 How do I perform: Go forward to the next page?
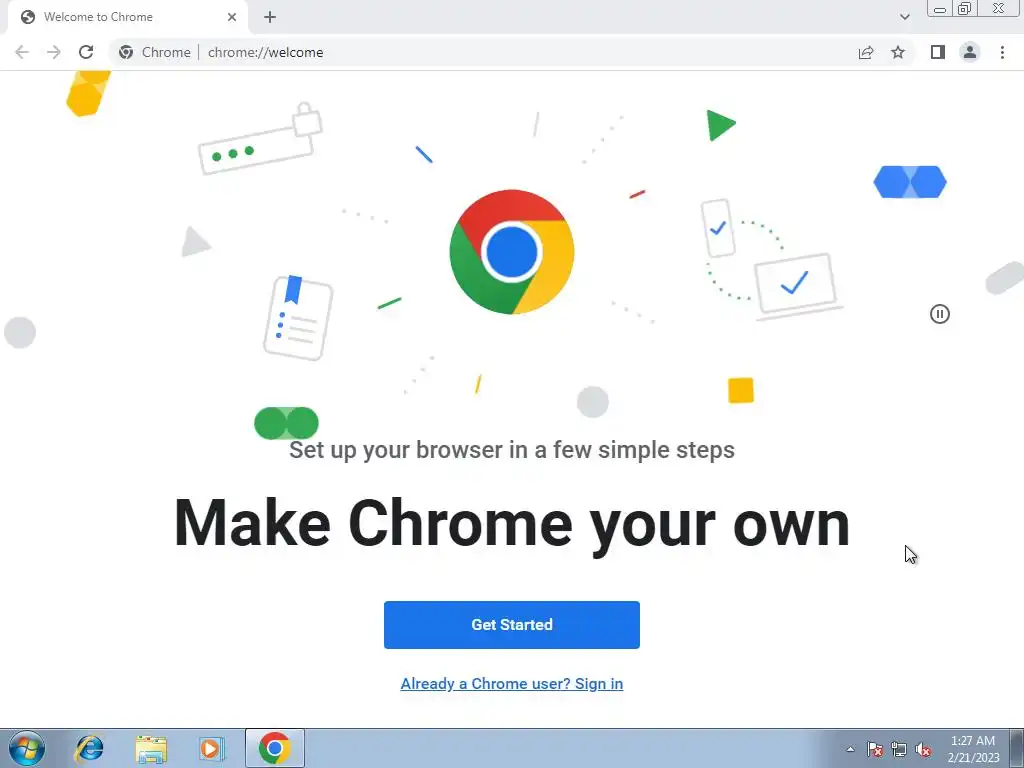[x=54, y=52]
